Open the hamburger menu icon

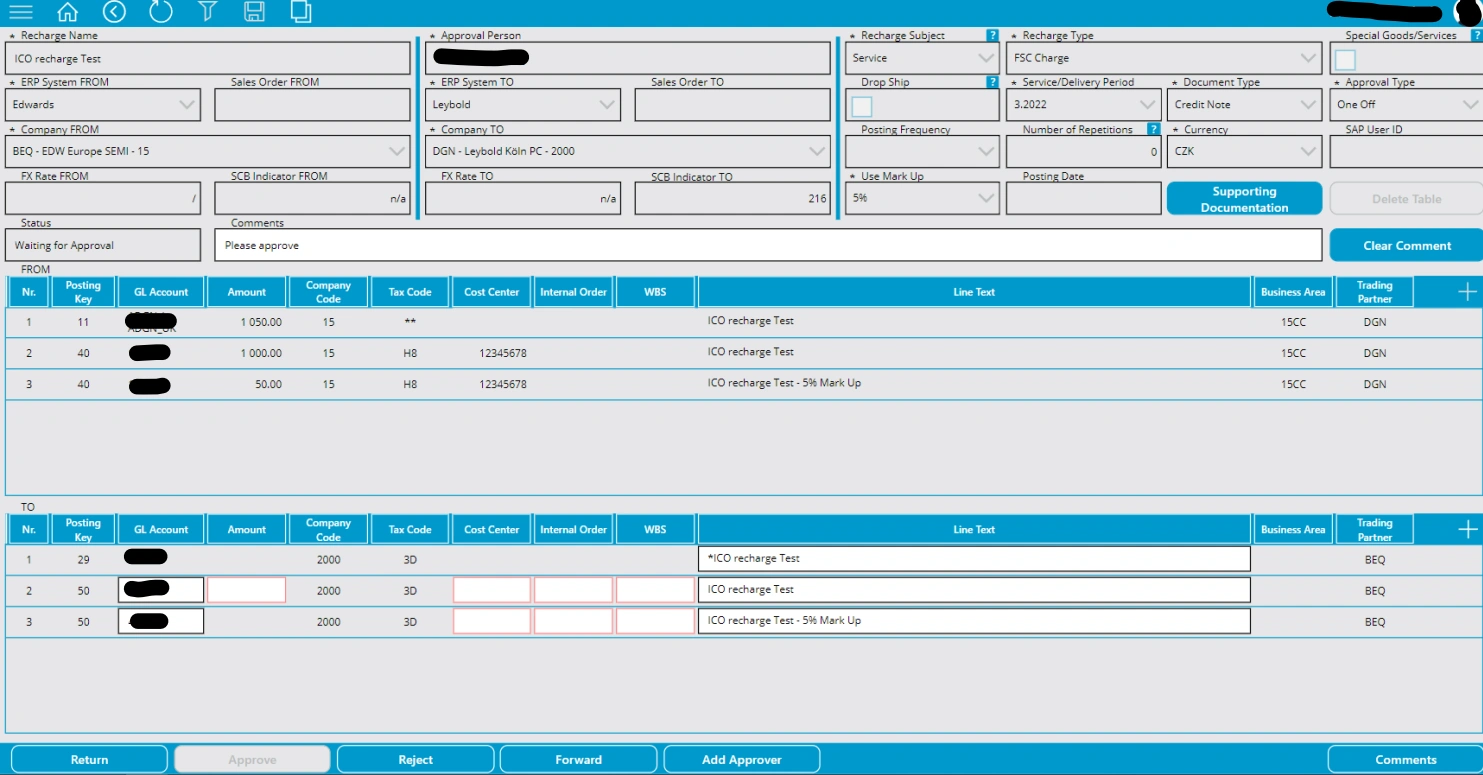point(20,12)
